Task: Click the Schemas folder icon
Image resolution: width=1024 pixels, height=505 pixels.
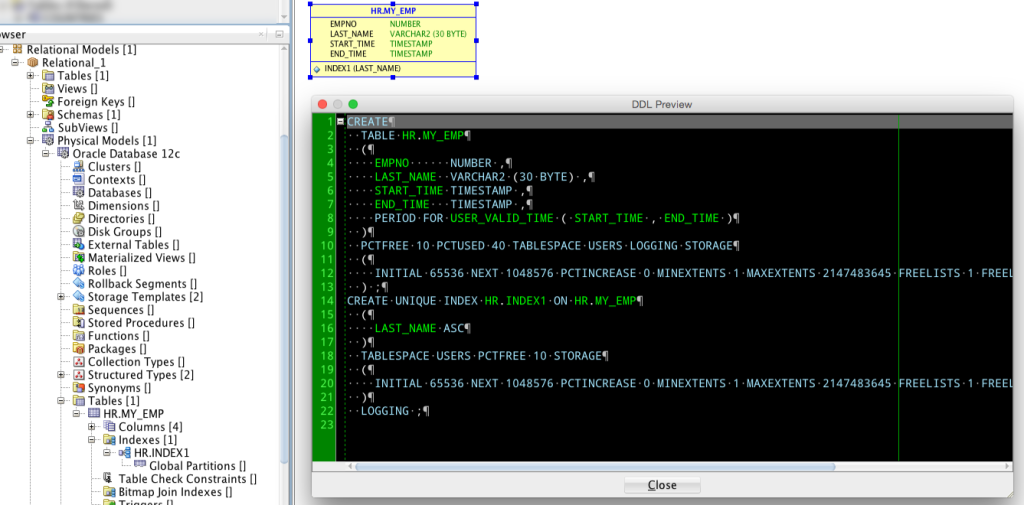Action: [48, 115]
